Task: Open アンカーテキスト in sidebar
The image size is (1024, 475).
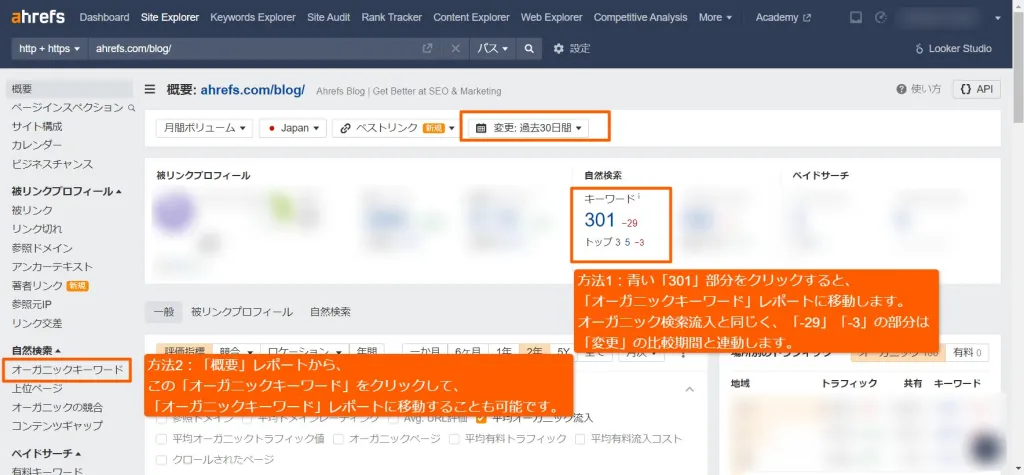Action: click(52, 267)
